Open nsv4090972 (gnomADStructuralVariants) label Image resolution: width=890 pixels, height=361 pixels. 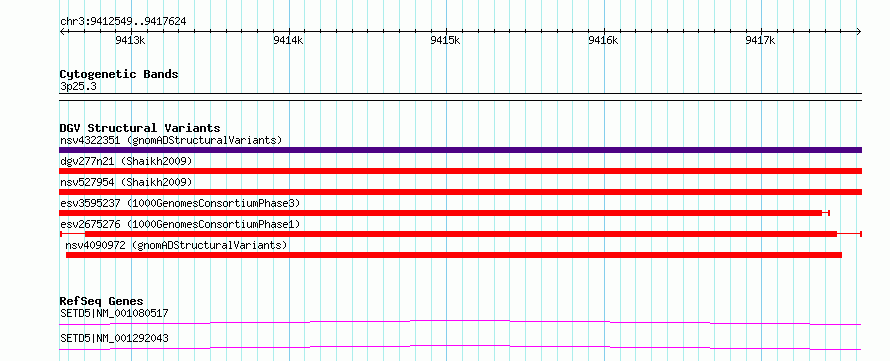click(177, 245)
